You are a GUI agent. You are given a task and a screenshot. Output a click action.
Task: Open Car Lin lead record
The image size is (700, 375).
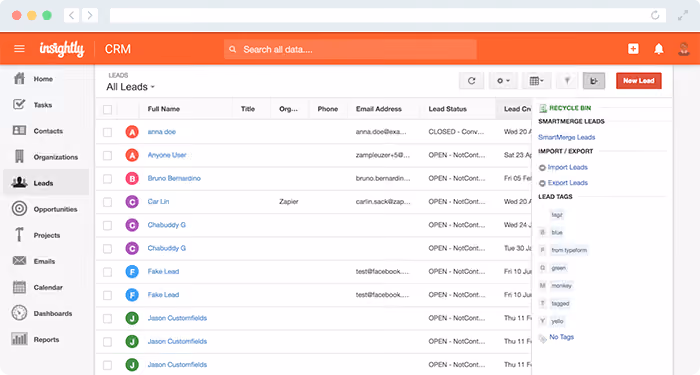158,201
